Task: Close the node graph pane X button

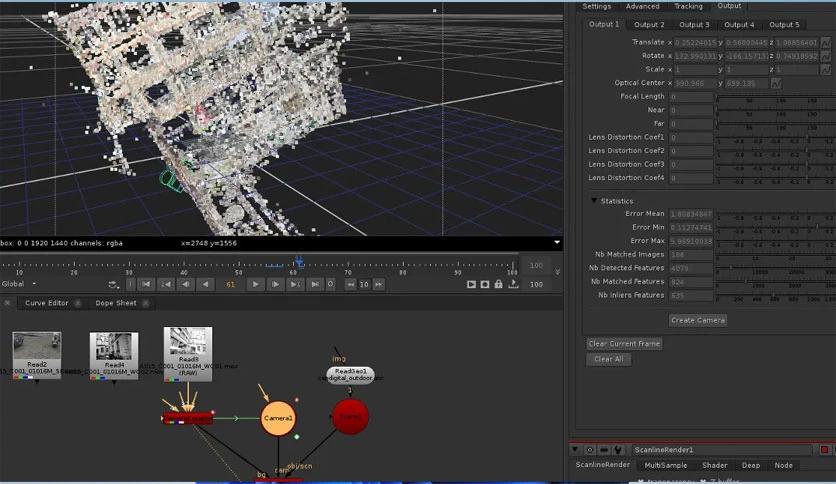Action: (7, 303)
